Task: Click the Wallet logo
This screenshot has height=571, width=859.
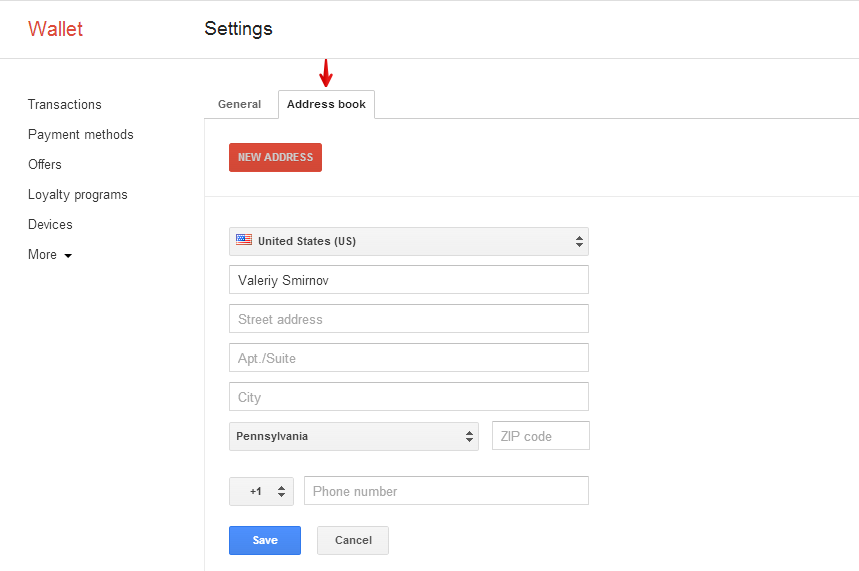Action: pyautogui.click(x=55, y=29)
